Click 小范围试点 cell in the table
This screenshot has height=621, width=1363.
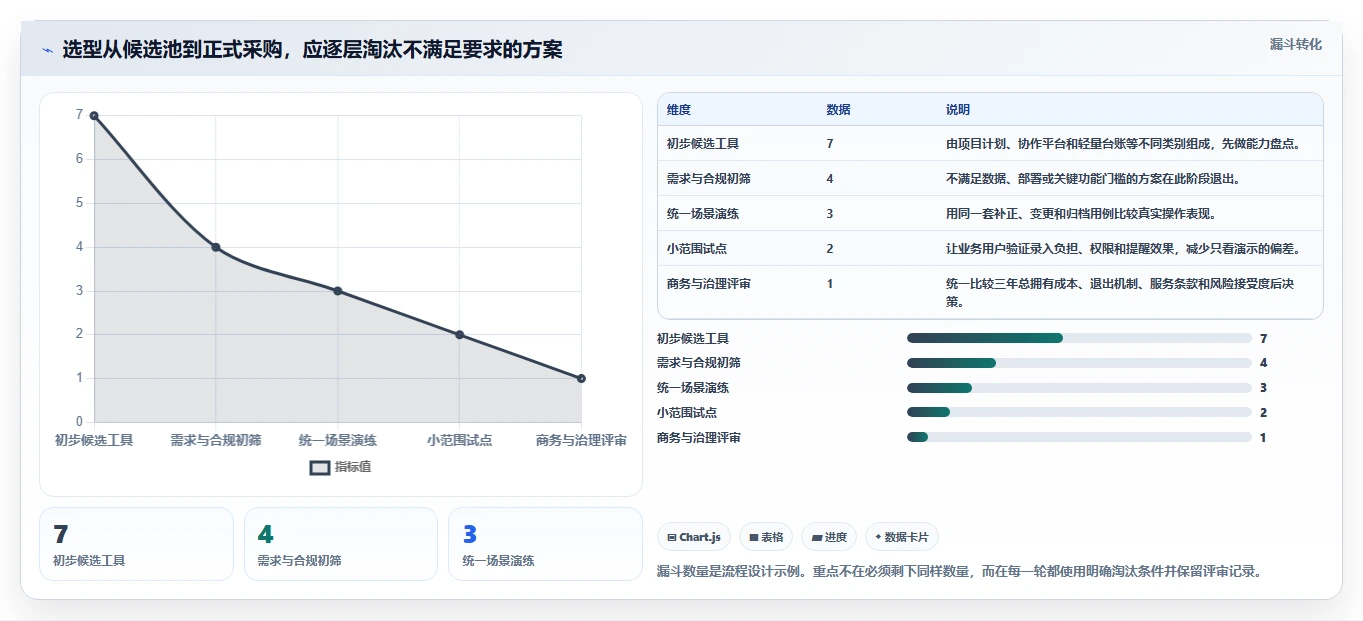point(697,249)
